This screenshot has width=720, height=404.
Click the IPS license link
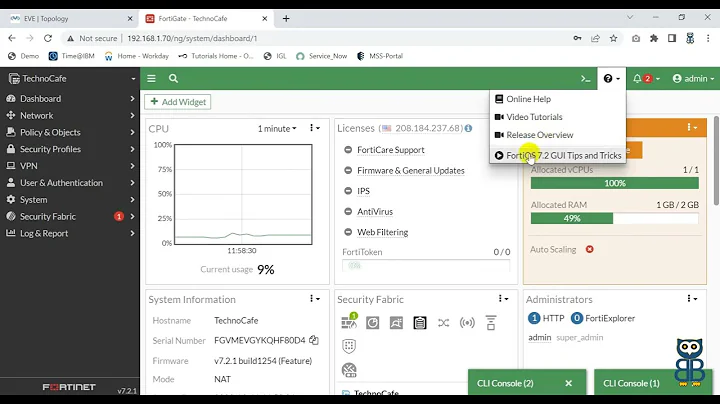[x=363, y=191]
